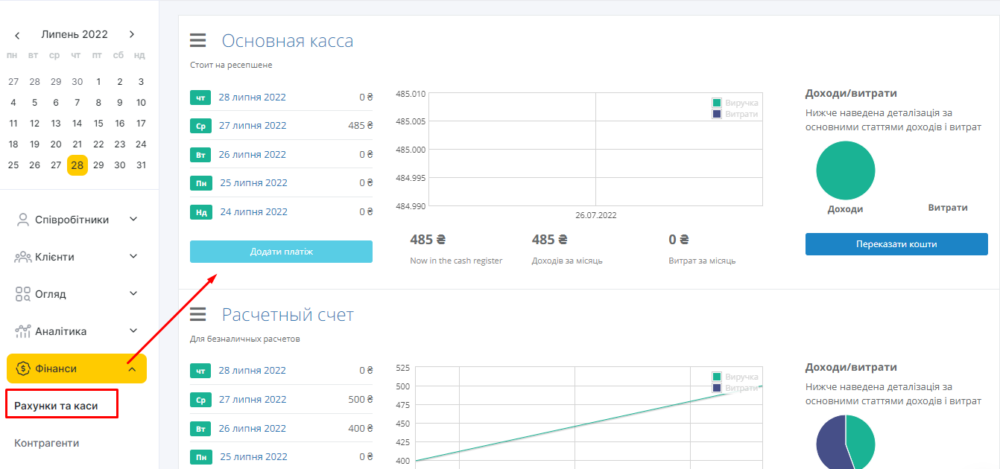Click the Фінанси coin icon in sidebar
The height and width of the screenshot is (469, 1000).
23,368
